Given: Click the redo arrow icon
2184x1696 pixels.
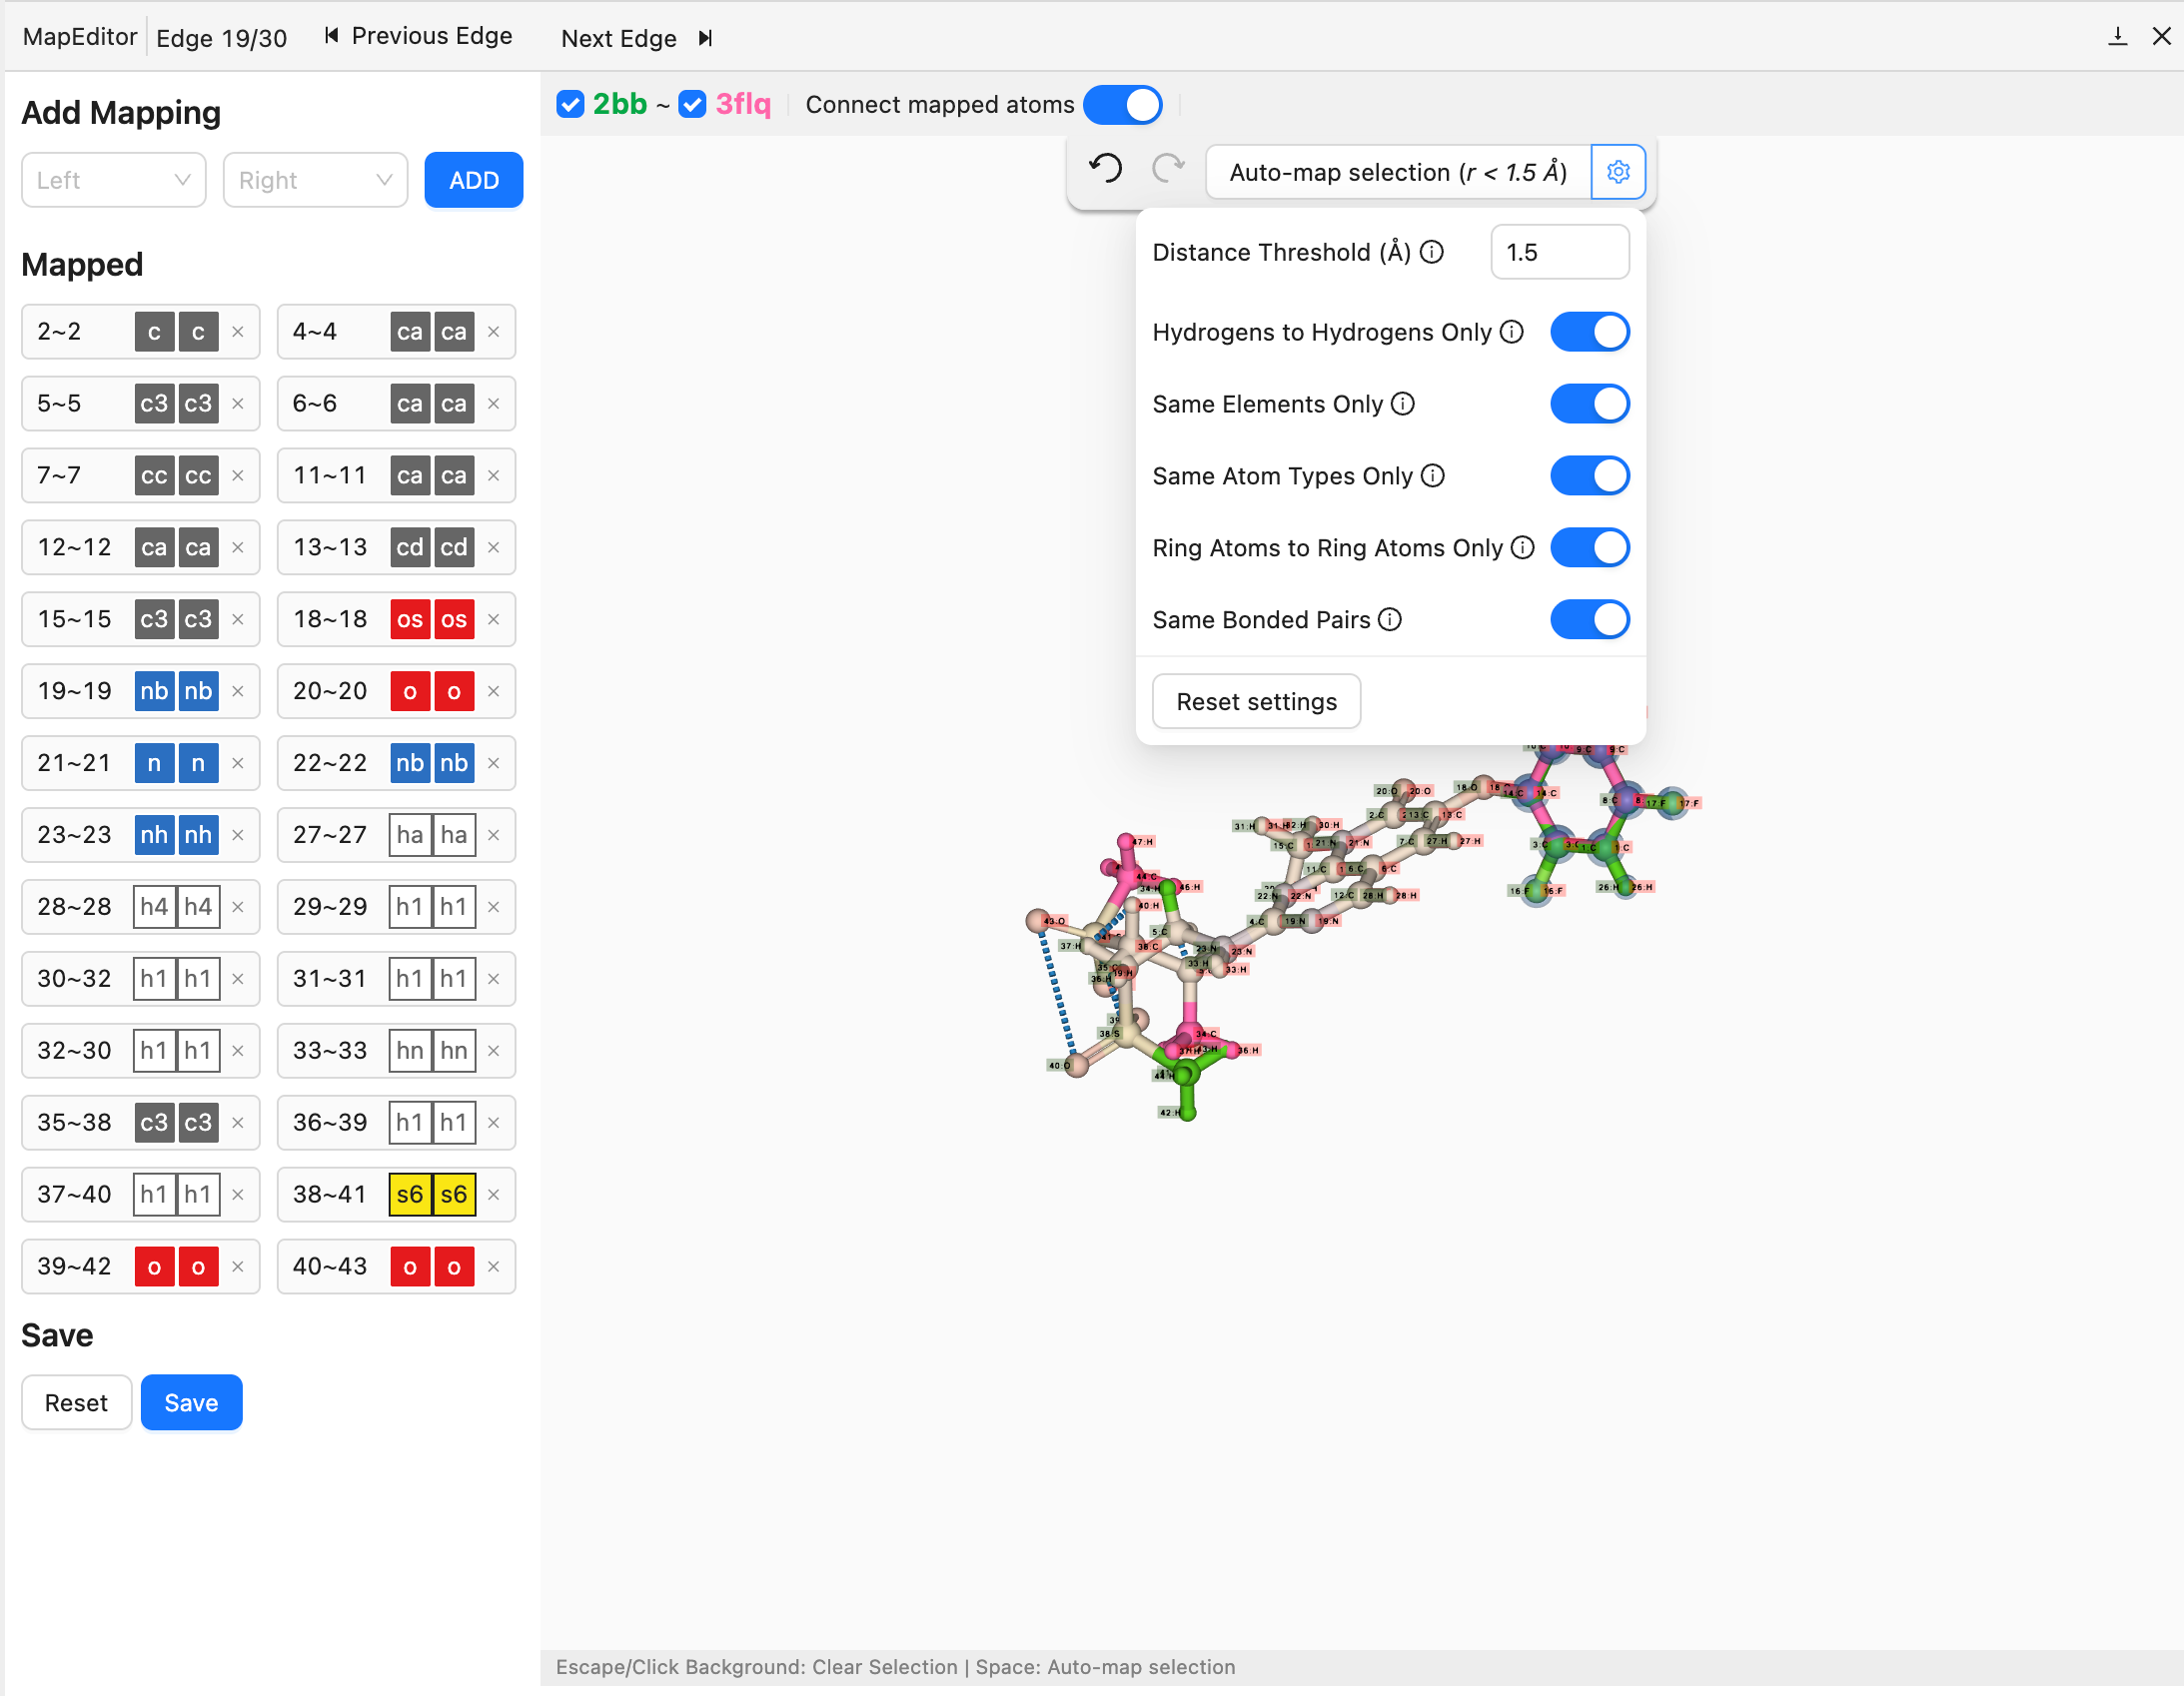Looking at the screenshot, I should [1167, 168].
